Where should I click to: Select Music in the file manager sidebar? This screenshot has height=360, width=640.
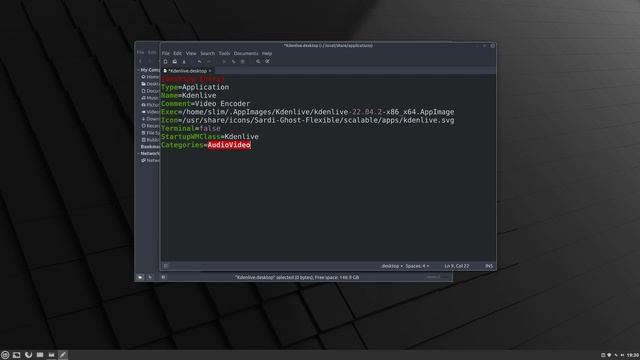tap(151, 98)
